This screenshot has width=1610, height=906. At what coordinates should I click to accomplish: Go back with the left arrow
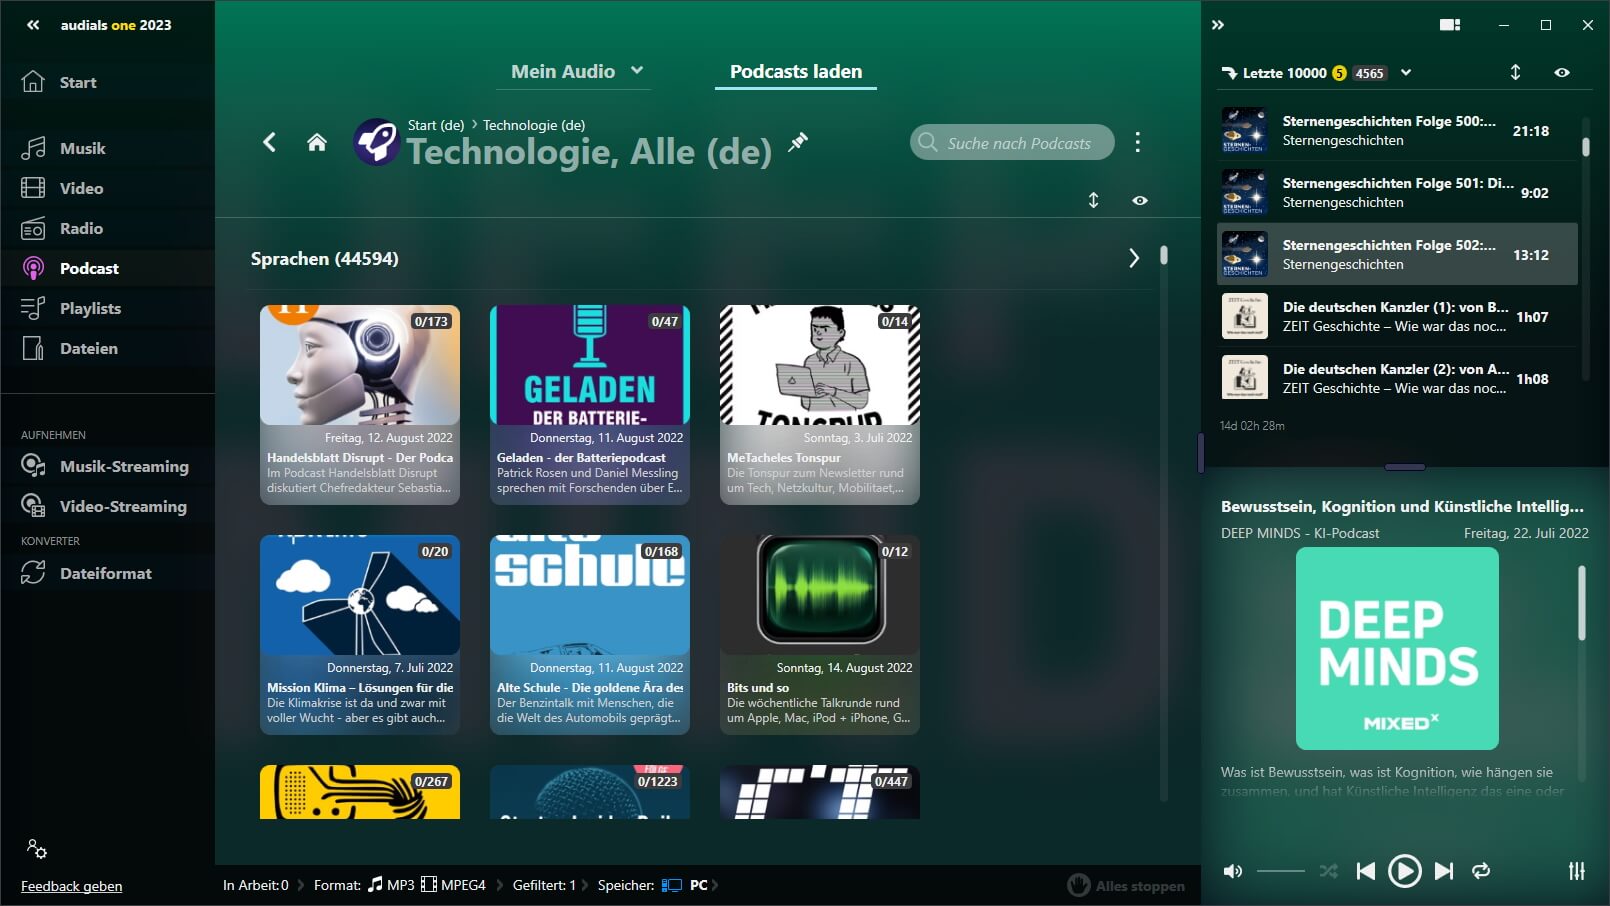269,143
